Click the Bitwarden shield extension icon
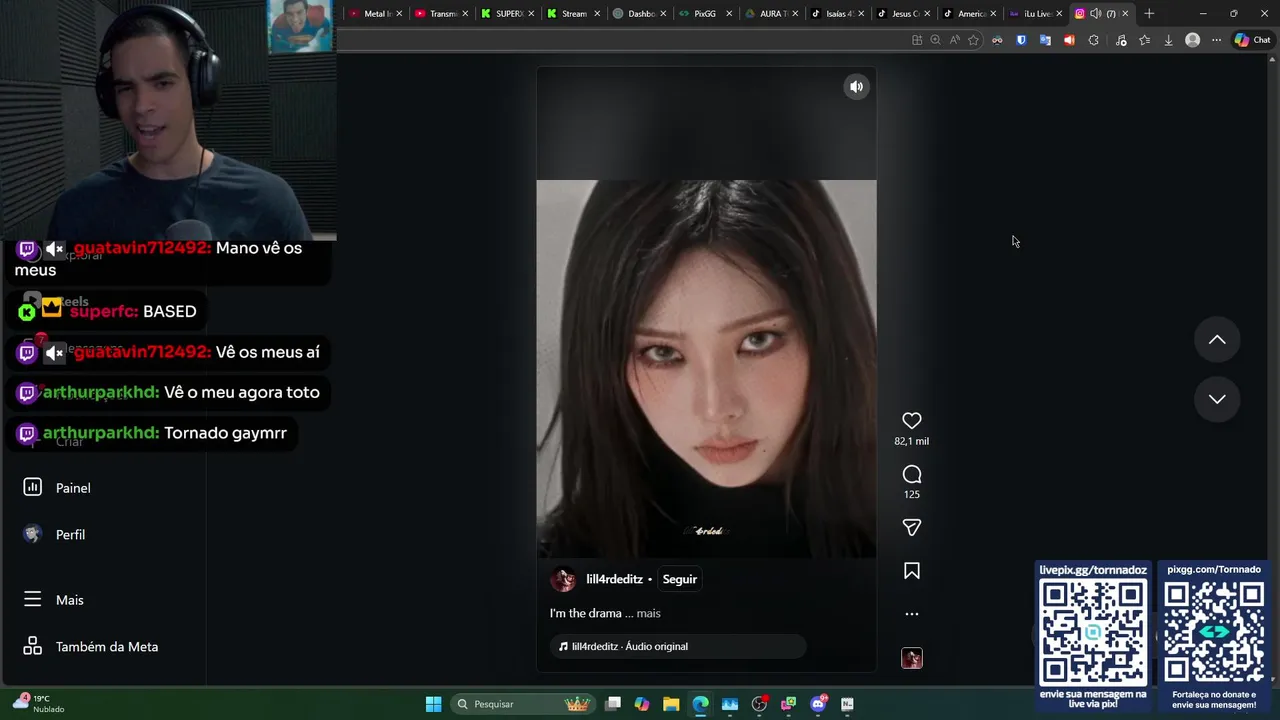 tap(1021, 40)
